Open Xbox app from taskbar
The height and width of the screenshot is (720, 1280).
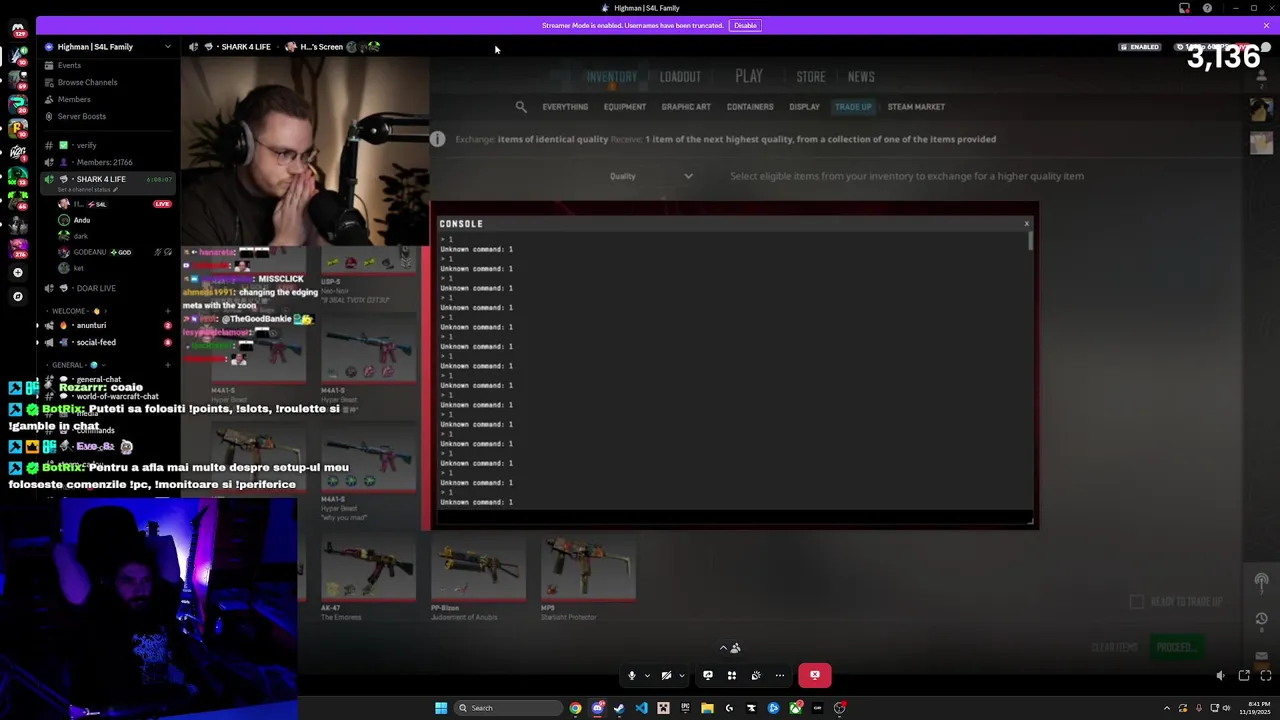pyautogui.click(x=796, y=708)
